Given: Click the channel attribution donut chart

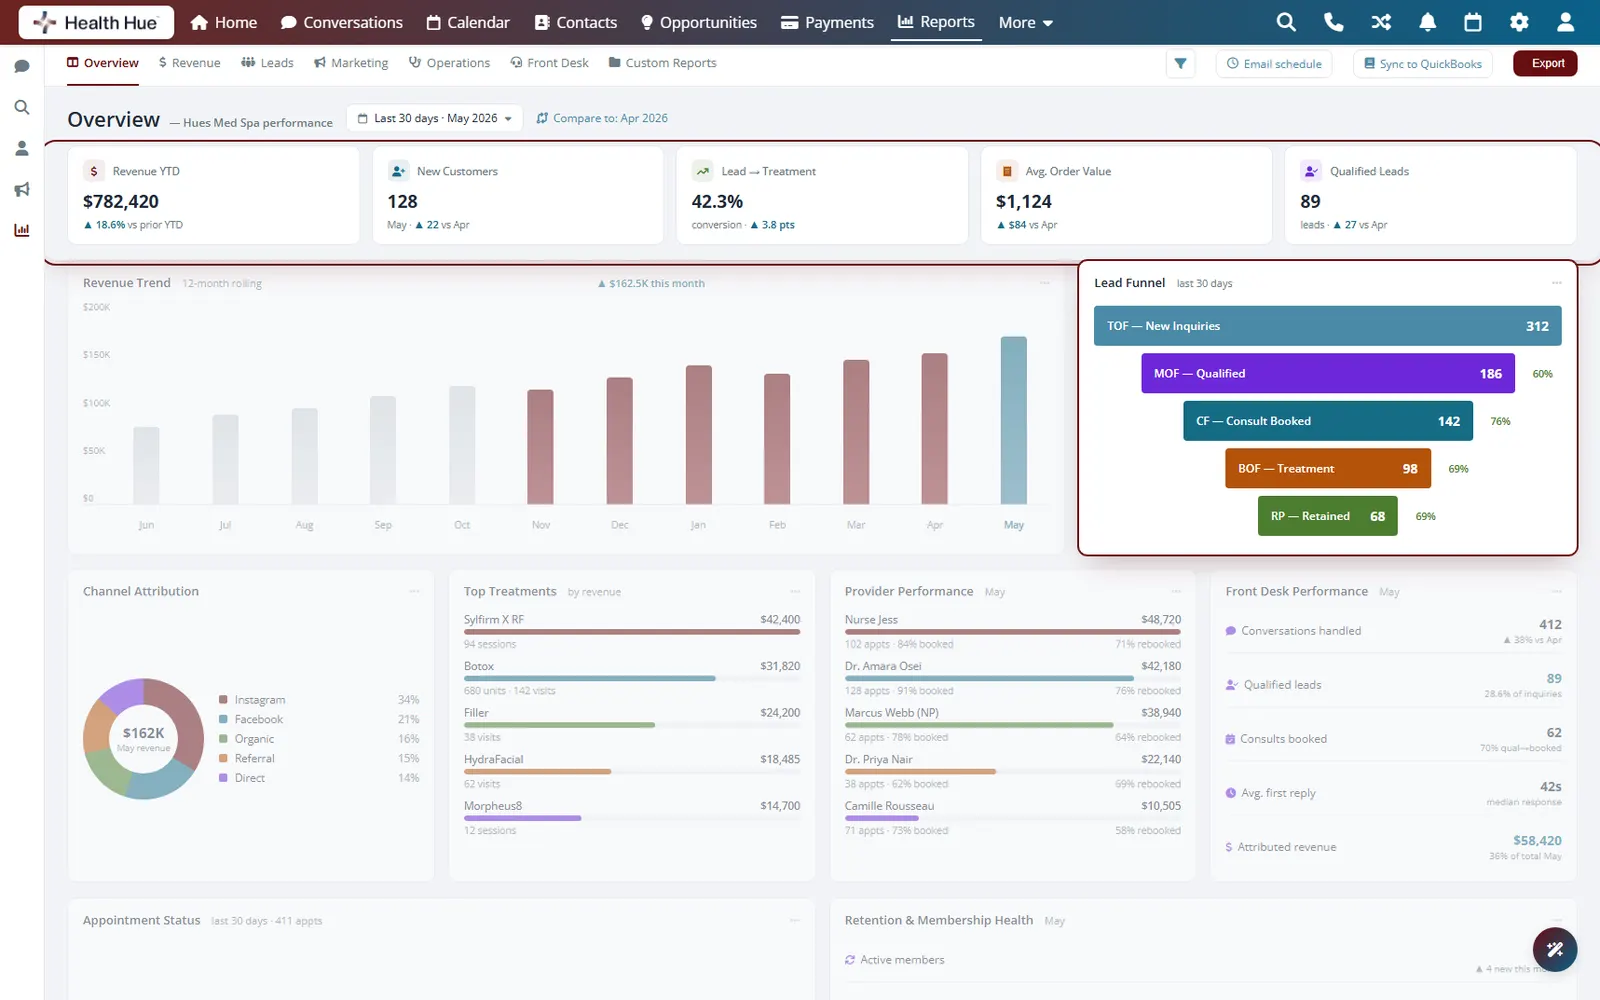Looking at the screenshot, I should pyautogui.click(x=144, y=739).
